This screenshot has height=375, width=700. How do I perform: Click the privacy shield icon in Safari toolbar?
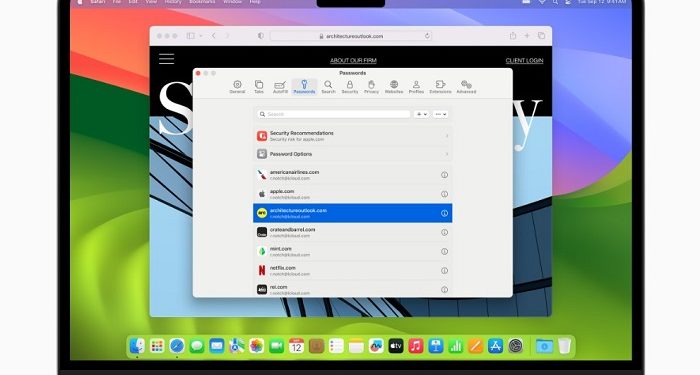261,36
